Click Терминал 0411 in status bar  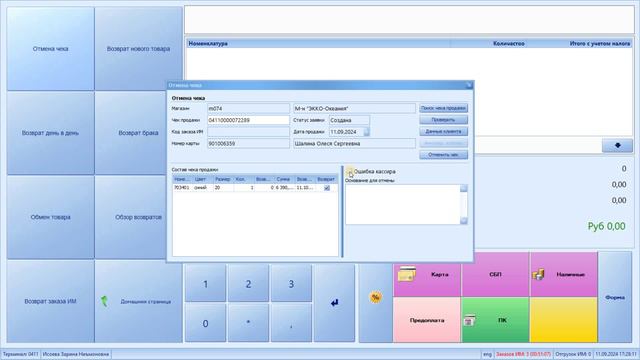click(x=20, y=354)
